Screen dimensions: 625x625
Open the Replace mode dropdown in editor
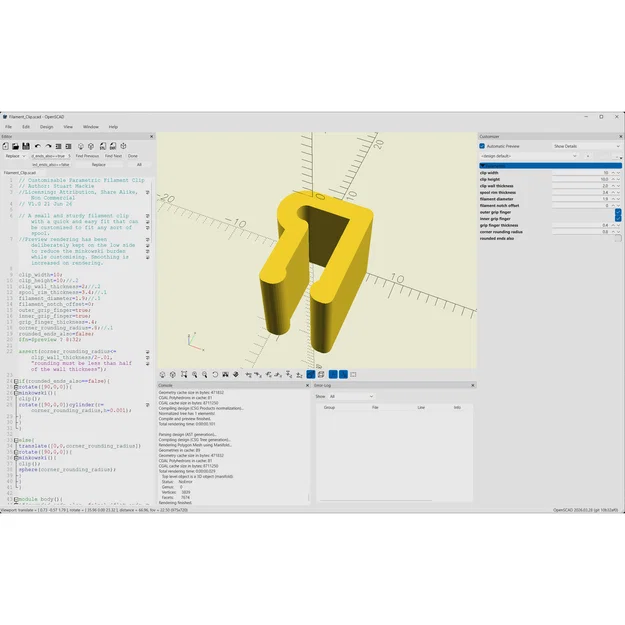15,156
